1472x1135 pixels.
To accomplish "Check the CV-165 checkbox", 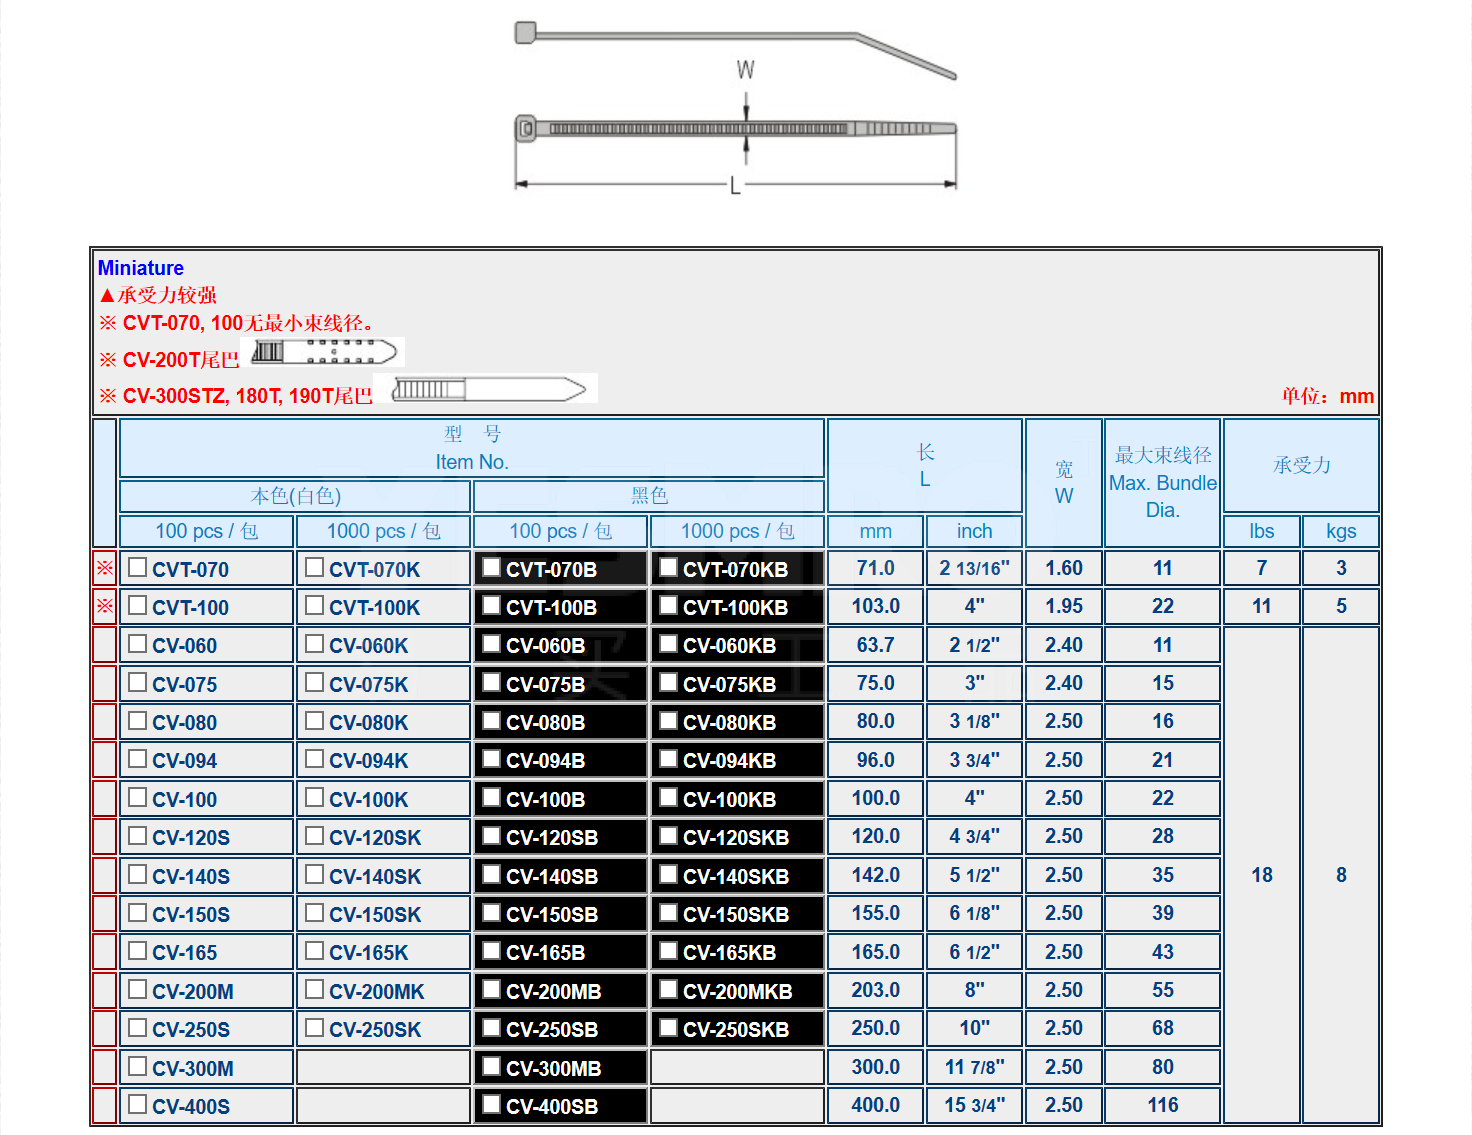I will 138,950.
